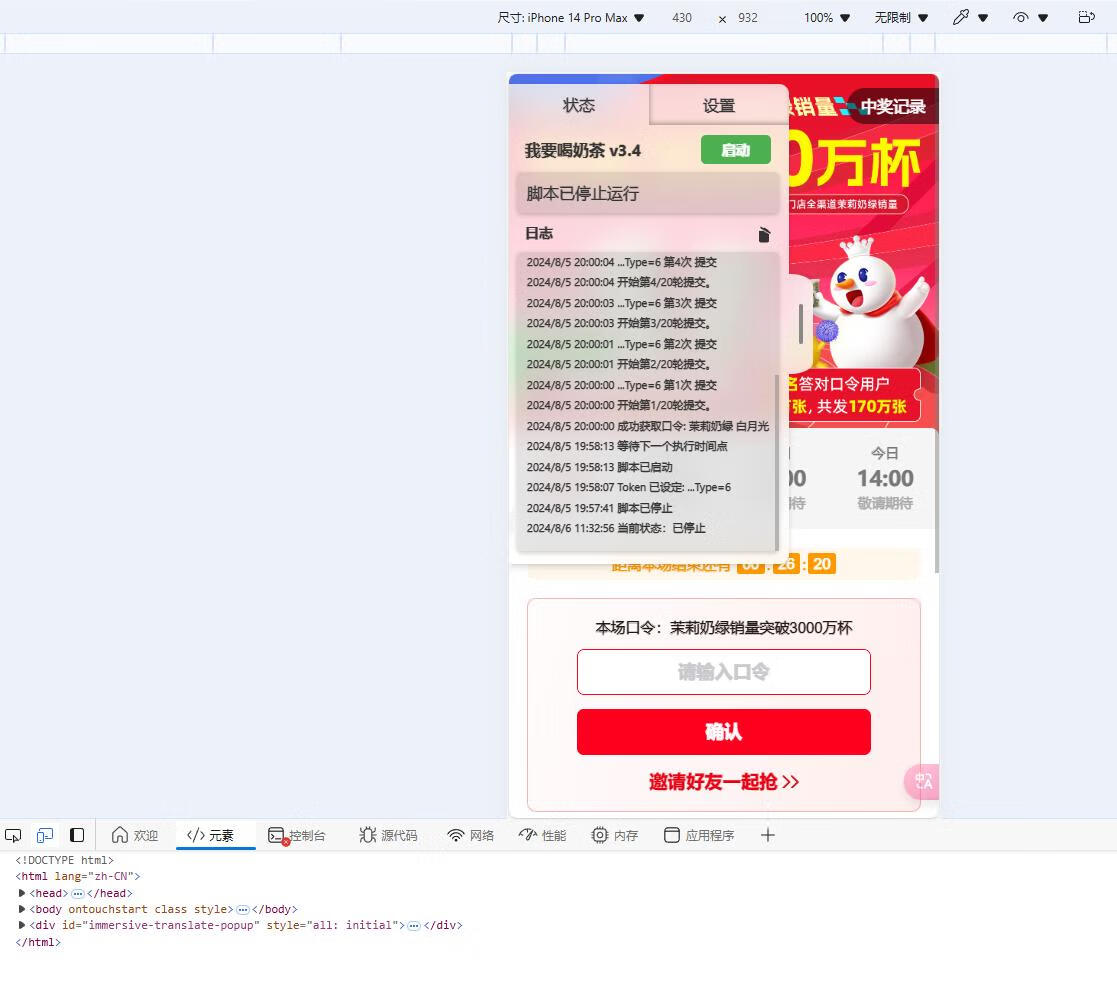The height and width of the screenshot is (1008, 1117).
Task: Click the error badge on 控制台 tab
Action: point(285,843)
